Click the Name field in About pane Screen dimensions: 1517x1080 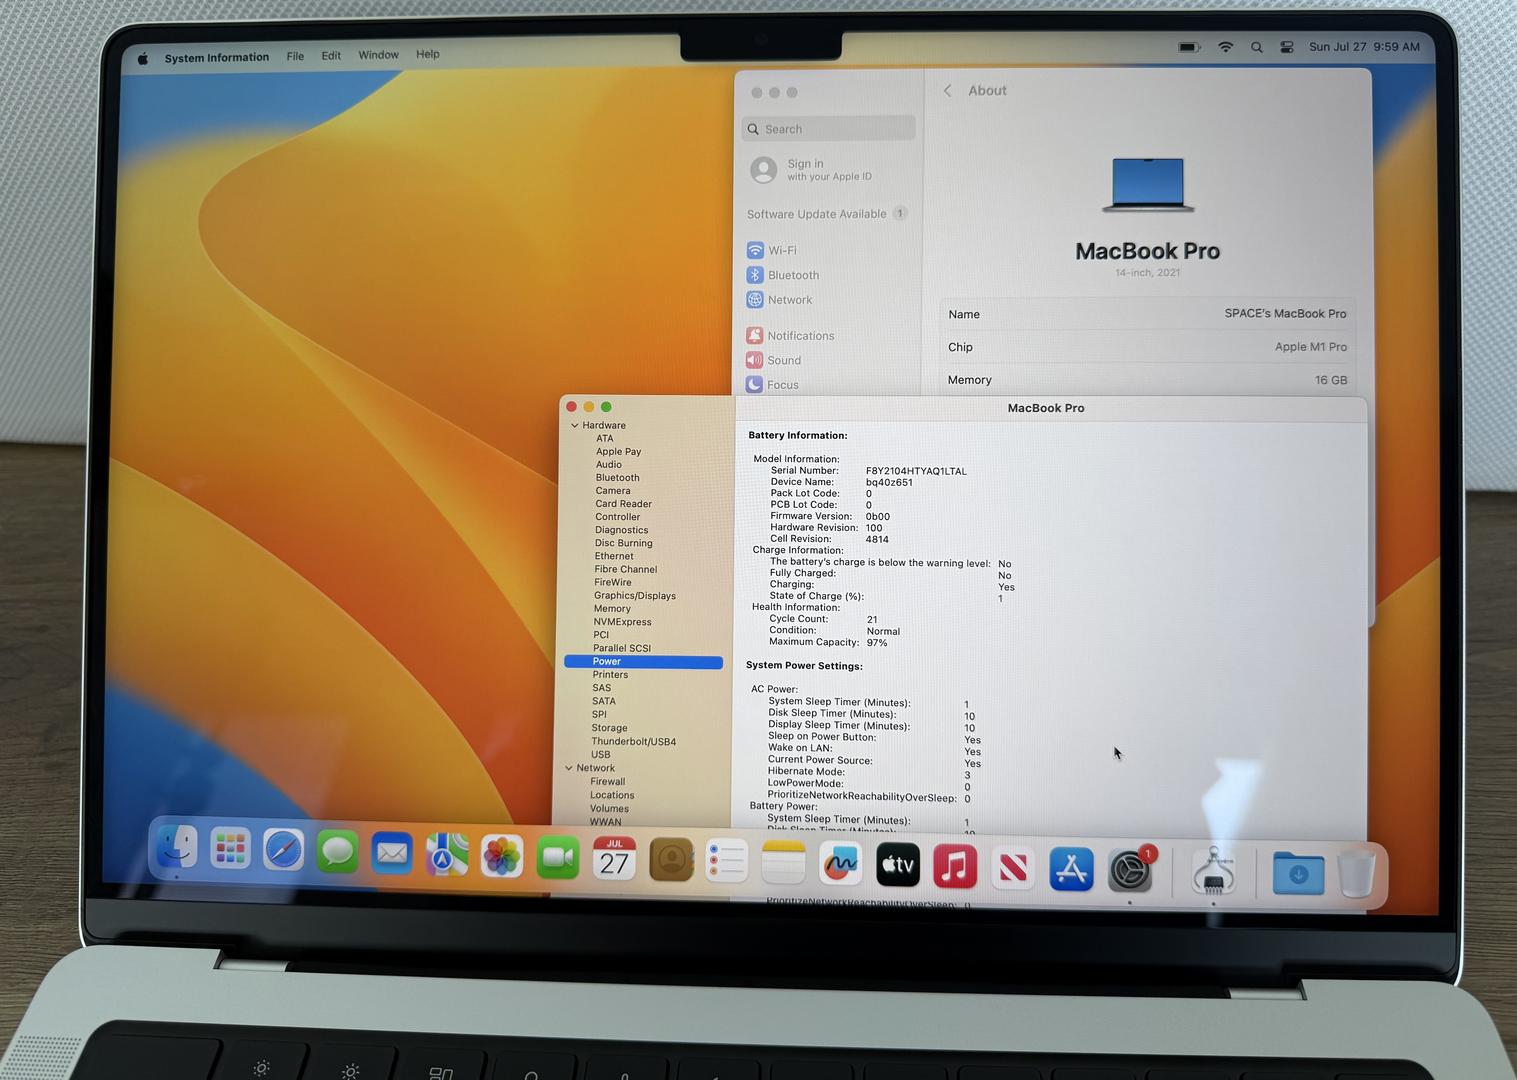pyautogui.click(x=1148, y=314)
